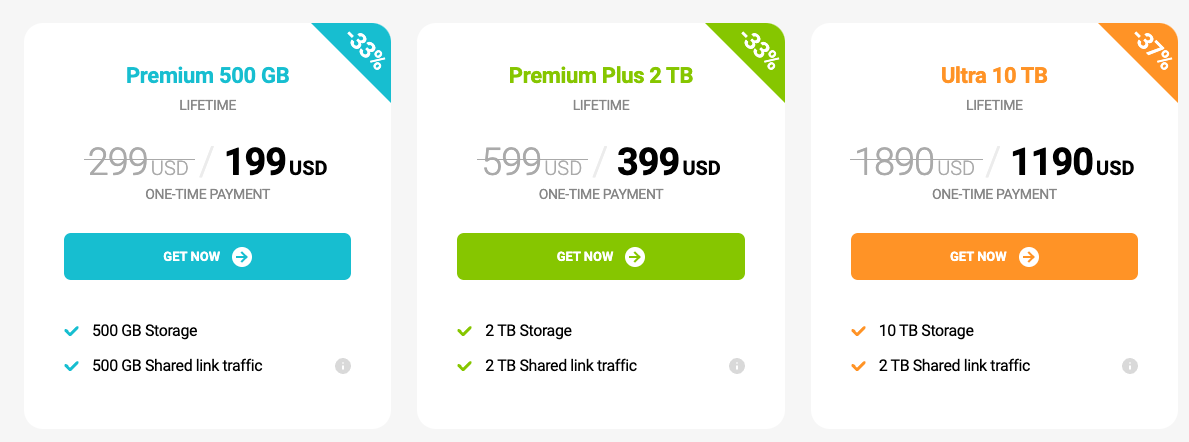Select the Premium 500 GB title

(208, 76)
